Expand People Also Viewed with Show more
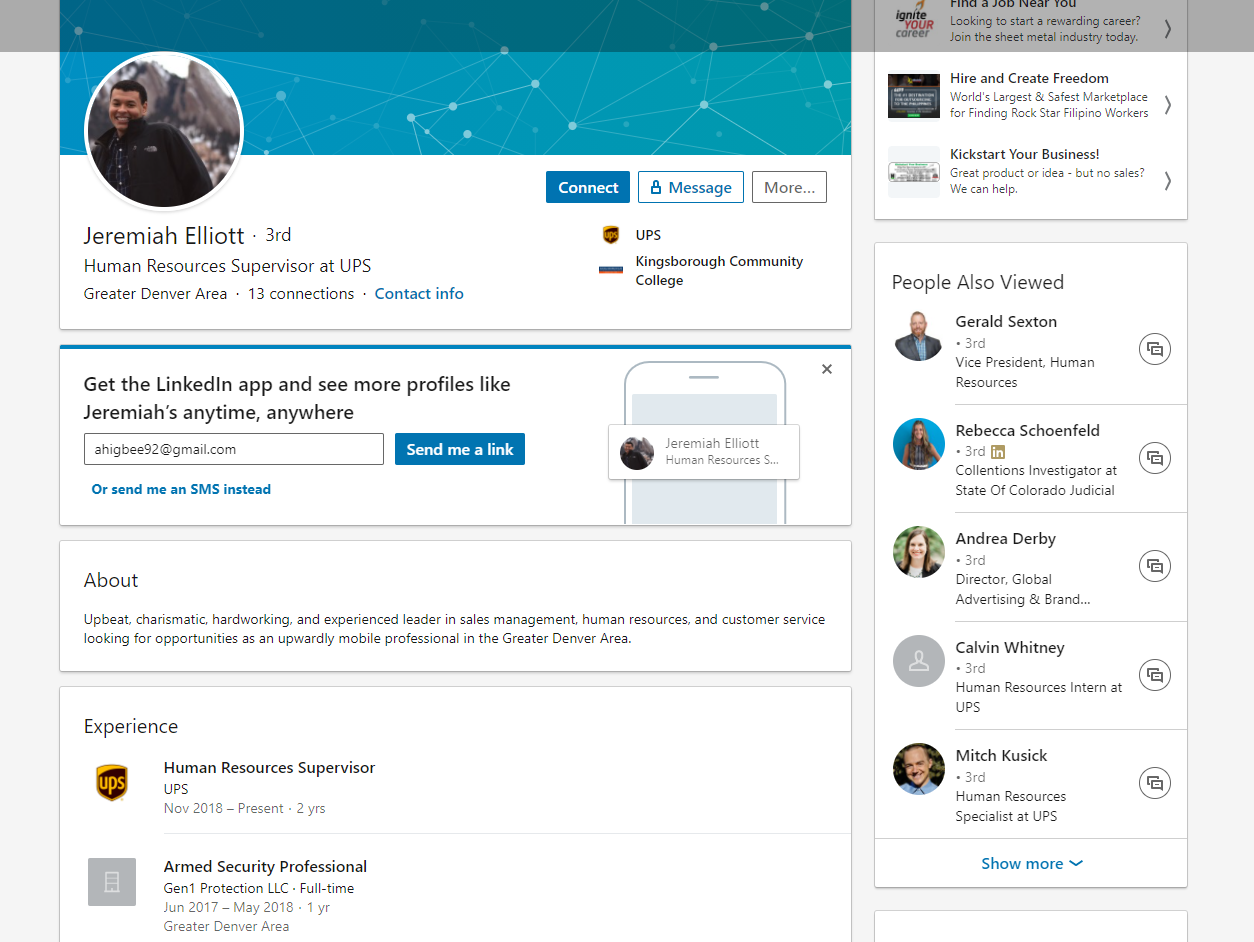 [1031, 864]
